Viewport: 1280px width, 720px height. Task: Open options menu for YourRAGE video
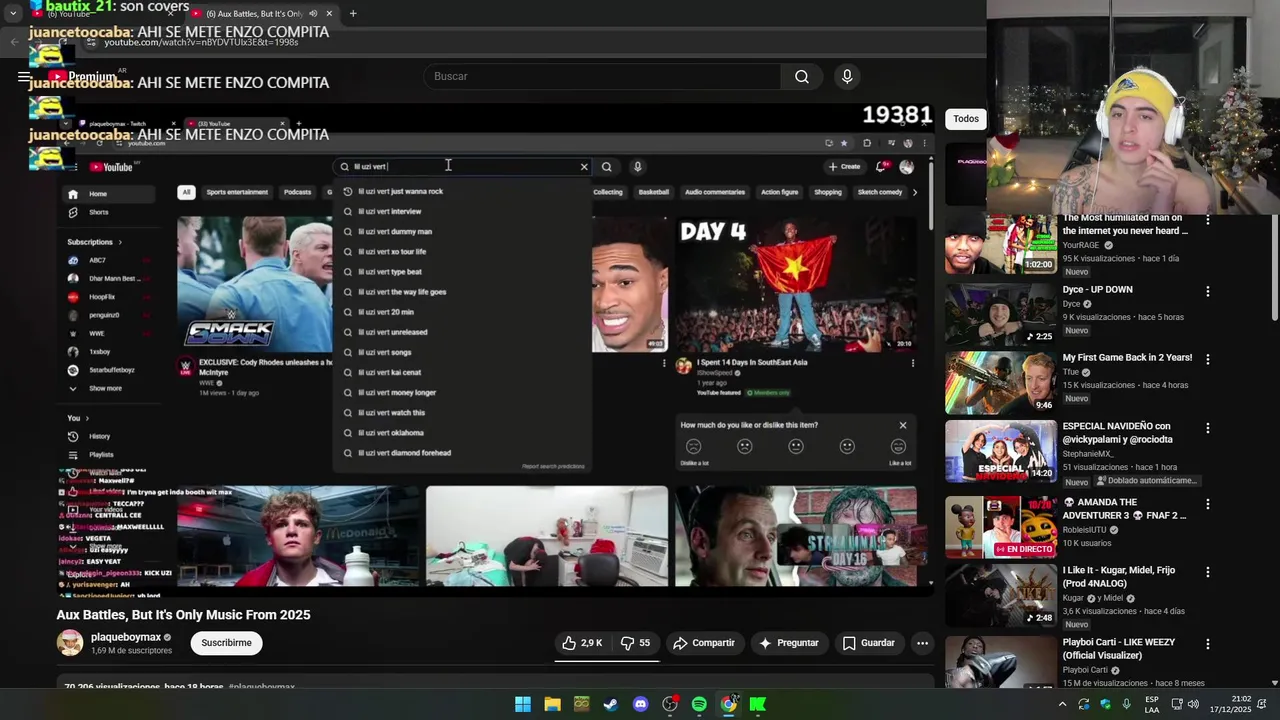(x=1207, y=220)
